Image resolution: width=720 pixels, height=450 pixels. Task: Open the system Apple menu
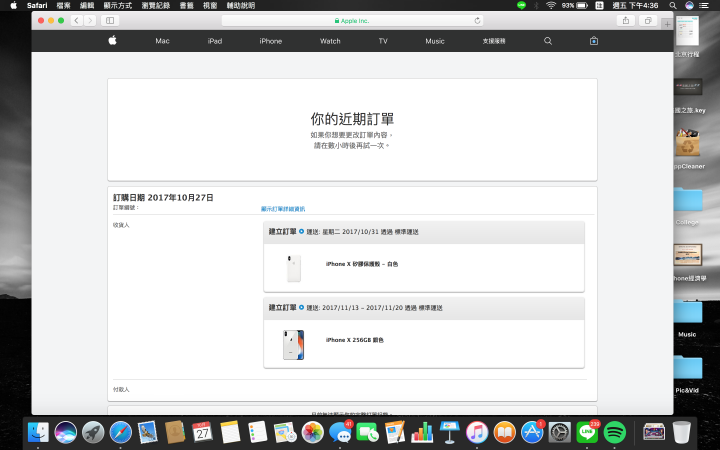(x=14, y=6)
